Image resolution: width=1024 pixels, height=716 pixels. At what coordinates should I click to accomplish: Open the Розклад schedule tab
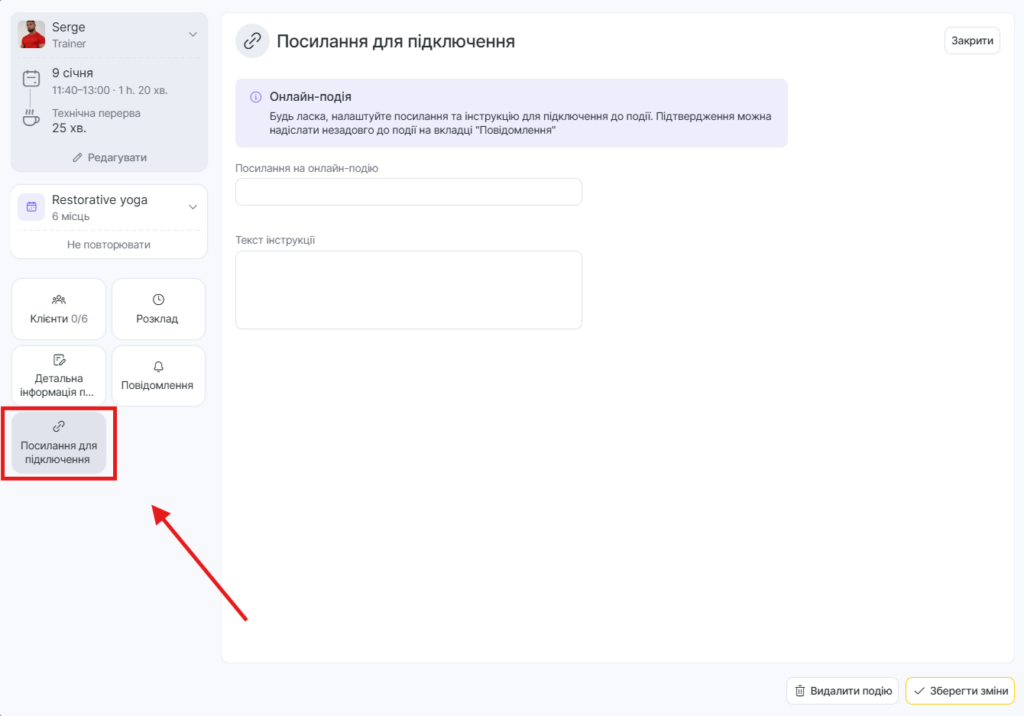(x=158, y=309)
